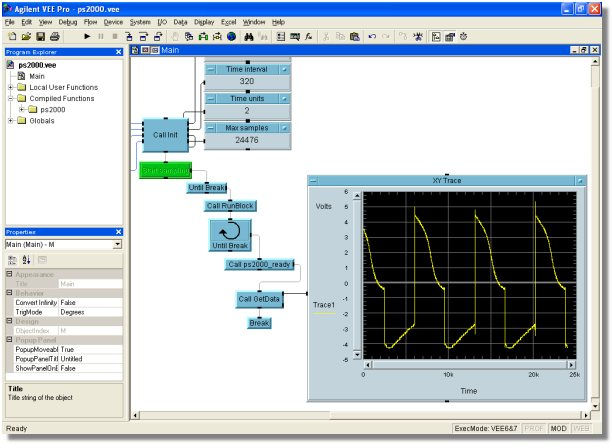
Task: Open a file with the Open folder icon
Action: [x=26, y=37]
